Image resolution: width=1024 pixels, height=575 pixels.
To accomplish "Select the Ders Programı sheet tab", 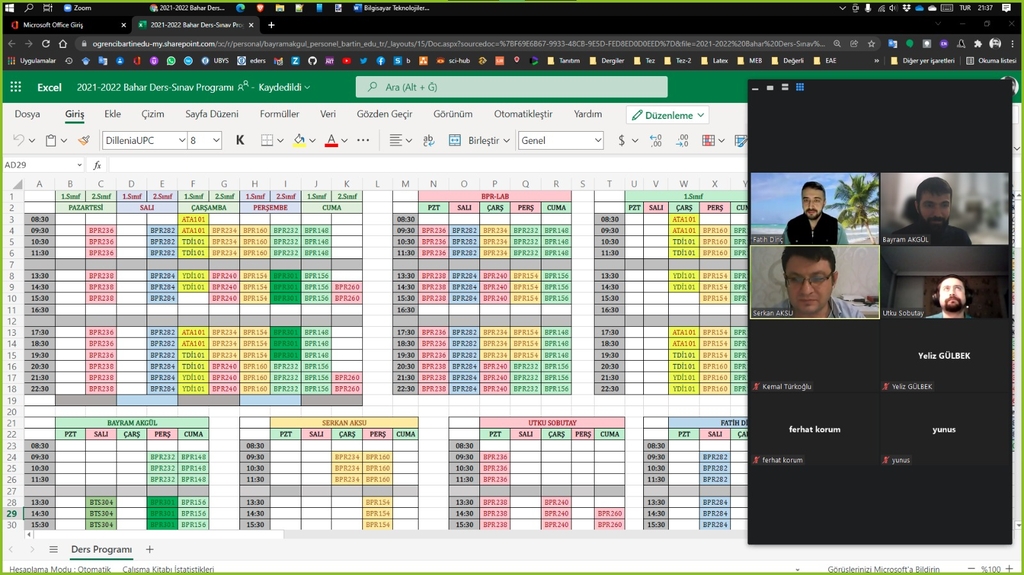I will click(101, 550).
